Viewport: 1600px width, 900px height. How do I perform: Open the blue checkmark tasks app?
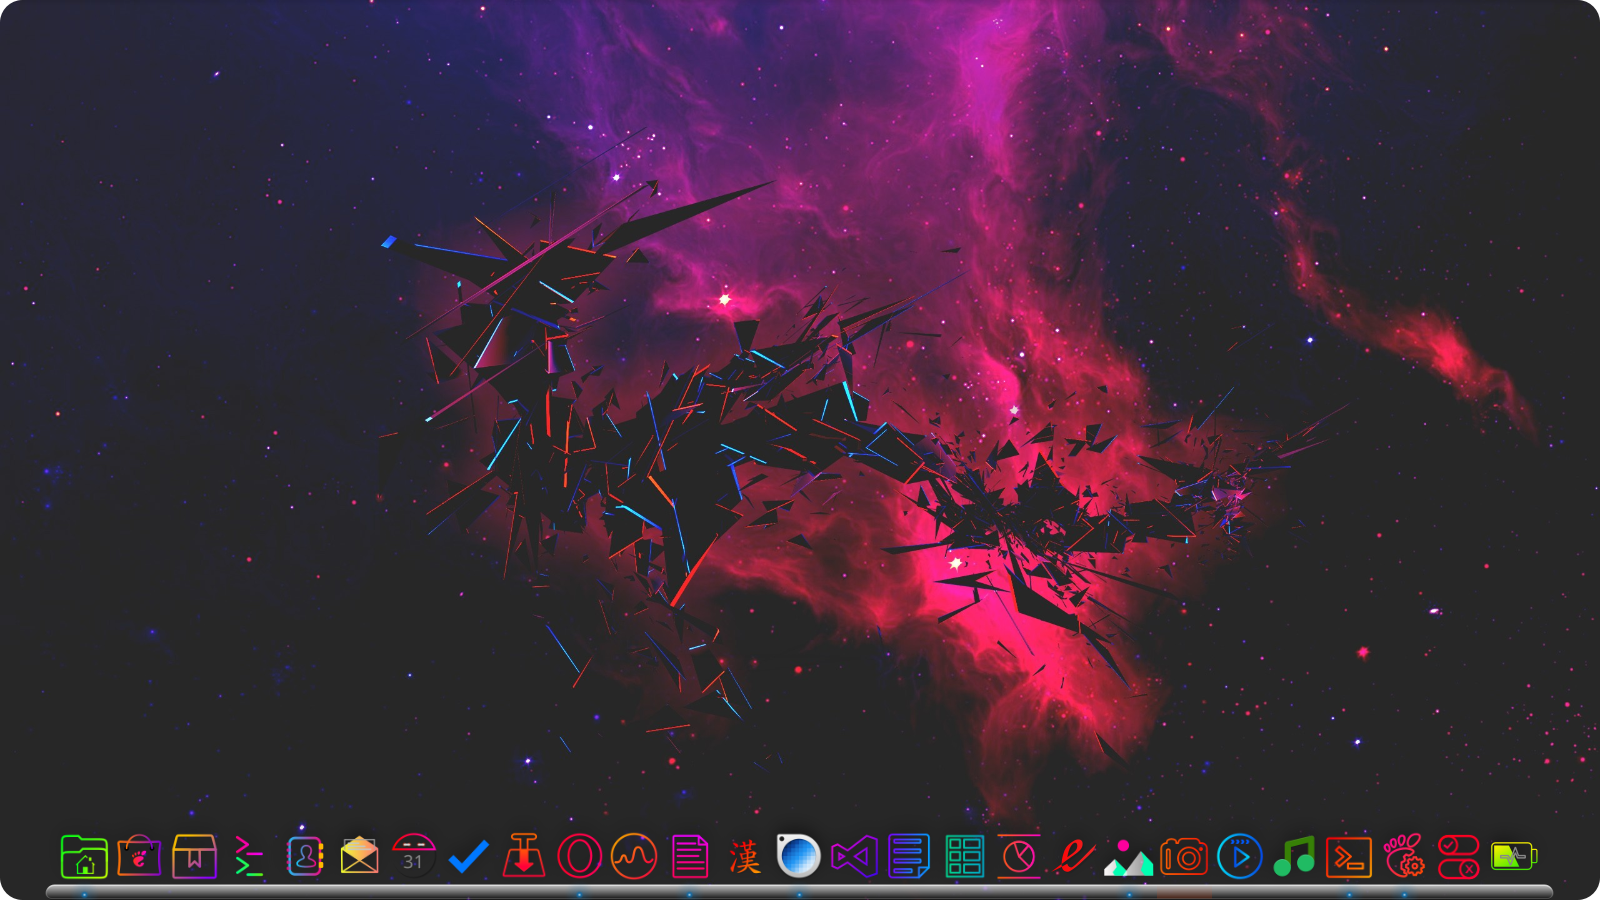469,857
